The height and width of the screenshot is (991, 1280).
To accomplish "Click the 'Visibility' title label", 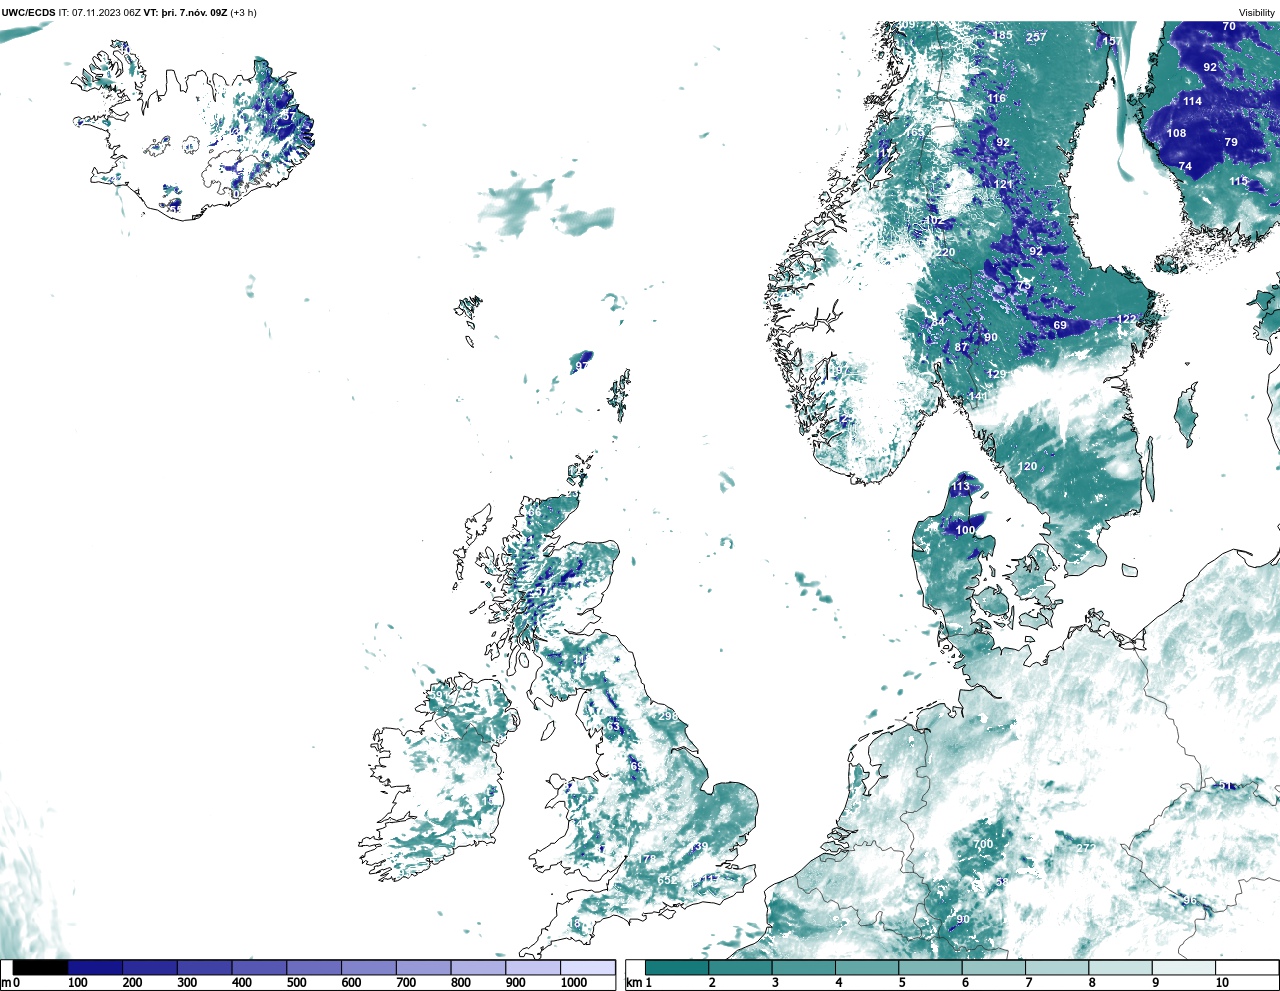I will click(1257, 13).
